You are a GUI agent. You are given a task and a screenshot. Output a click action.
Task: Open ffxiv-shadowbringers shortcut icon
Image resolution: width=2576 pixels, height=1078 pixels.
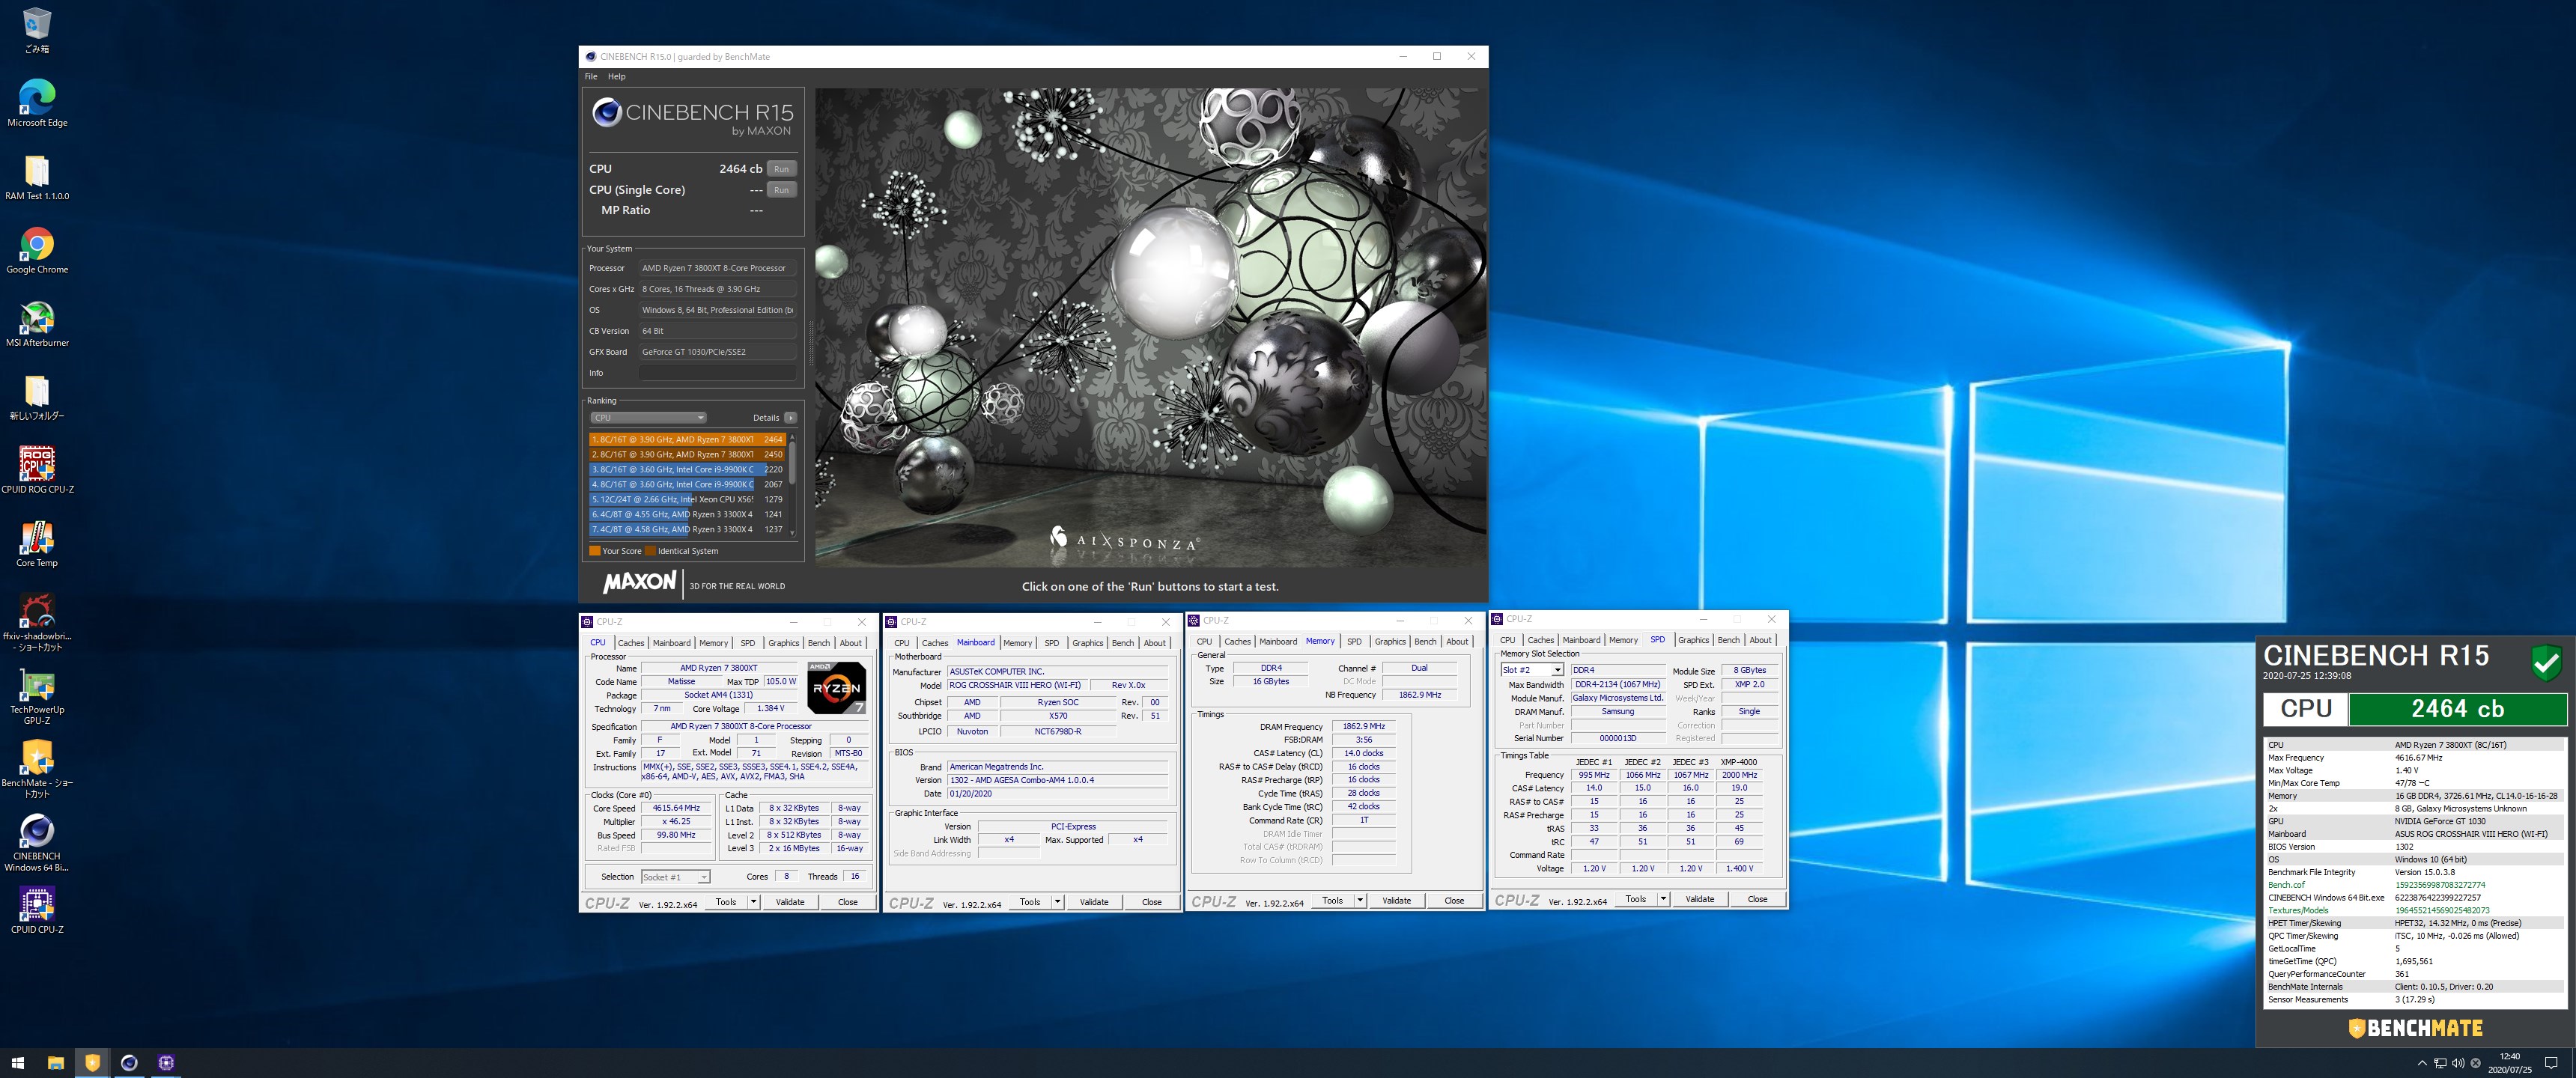(x=37, y=622)
